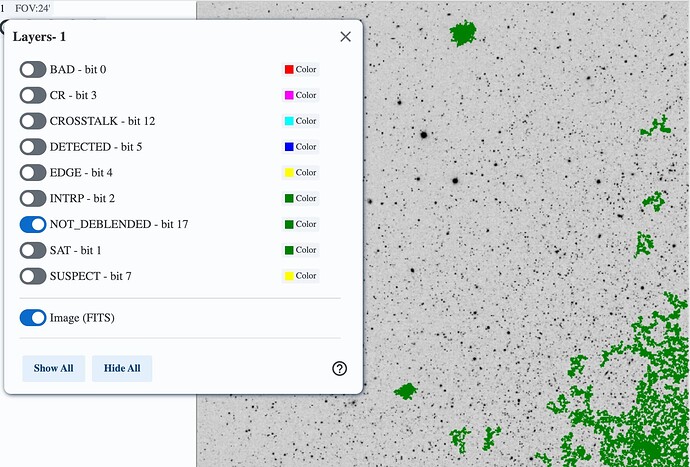Change color for BAD layer
This screenshot has width=690, height=467.
[x=301, y=70]
